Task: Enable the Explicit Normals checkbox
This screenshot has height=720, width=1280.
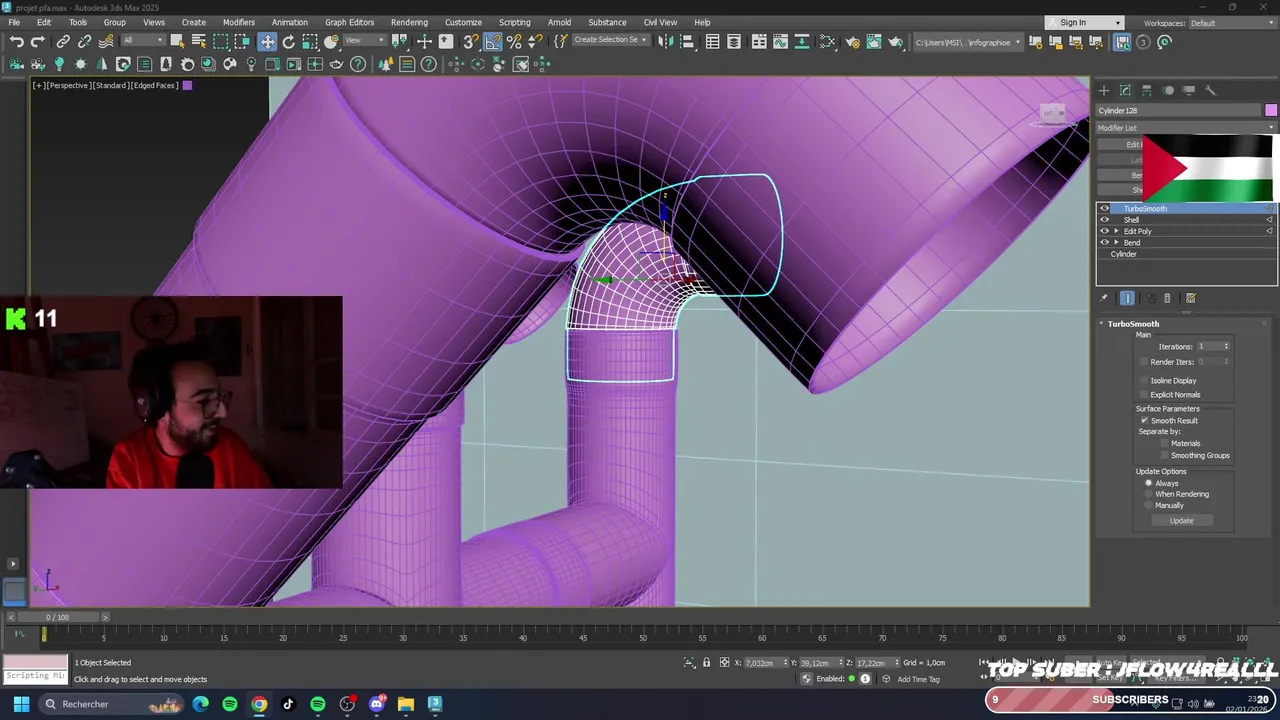Action: click(1145, 395)
